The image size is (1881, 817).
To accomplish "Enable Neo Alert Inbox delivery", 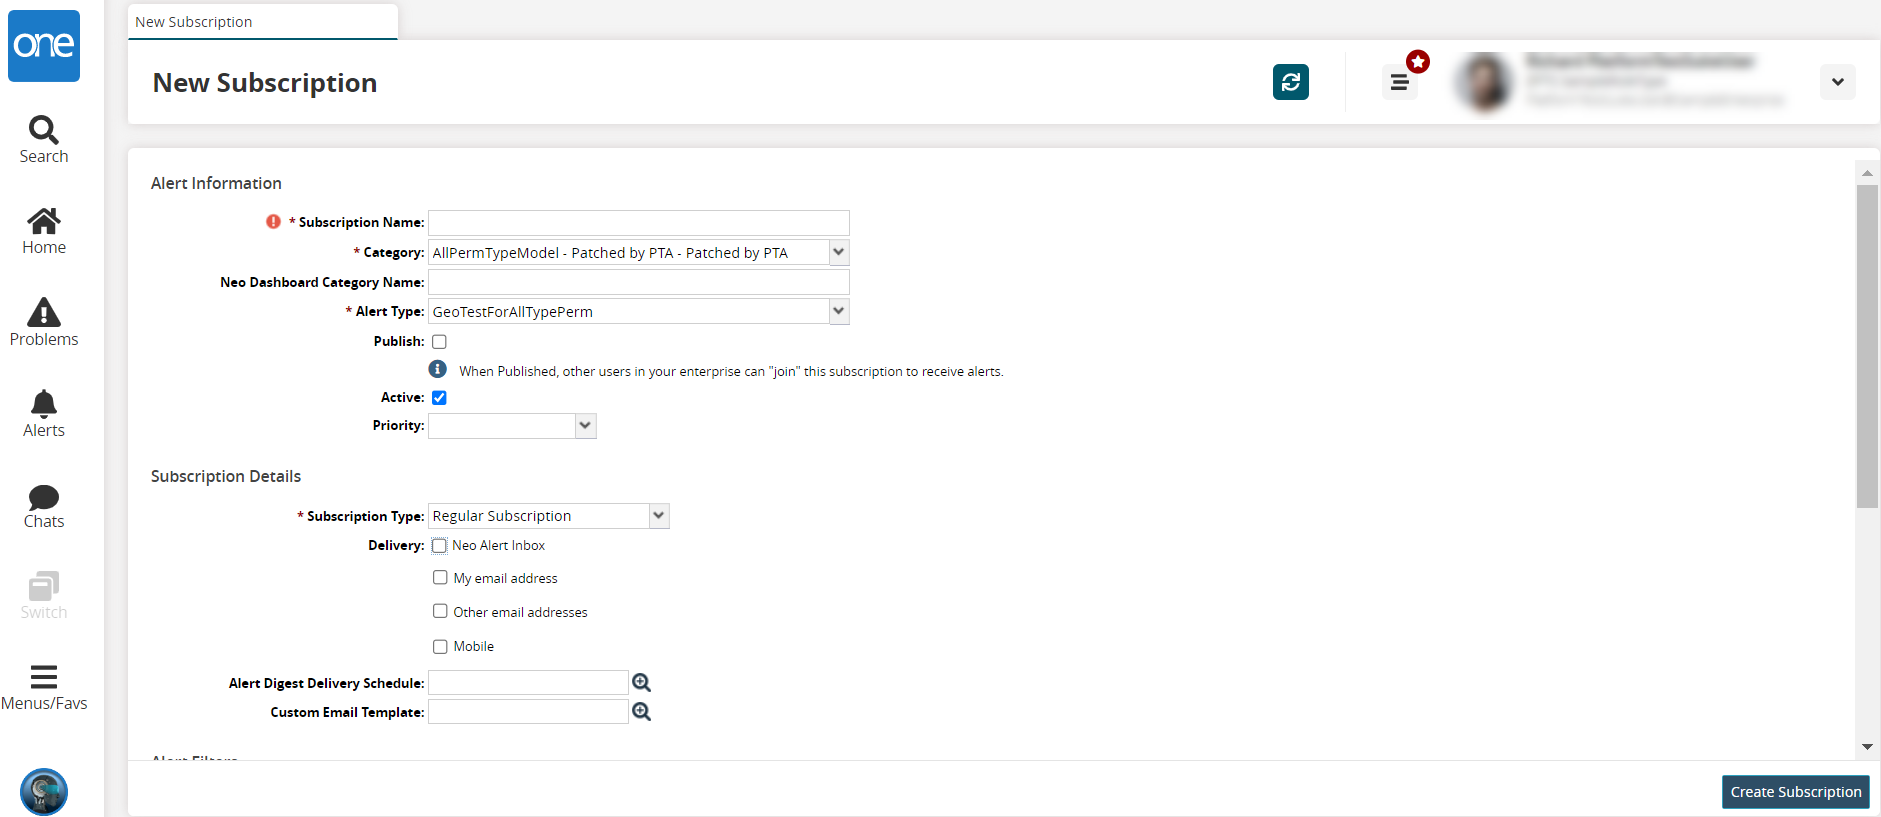I will [x=439, y=546].
